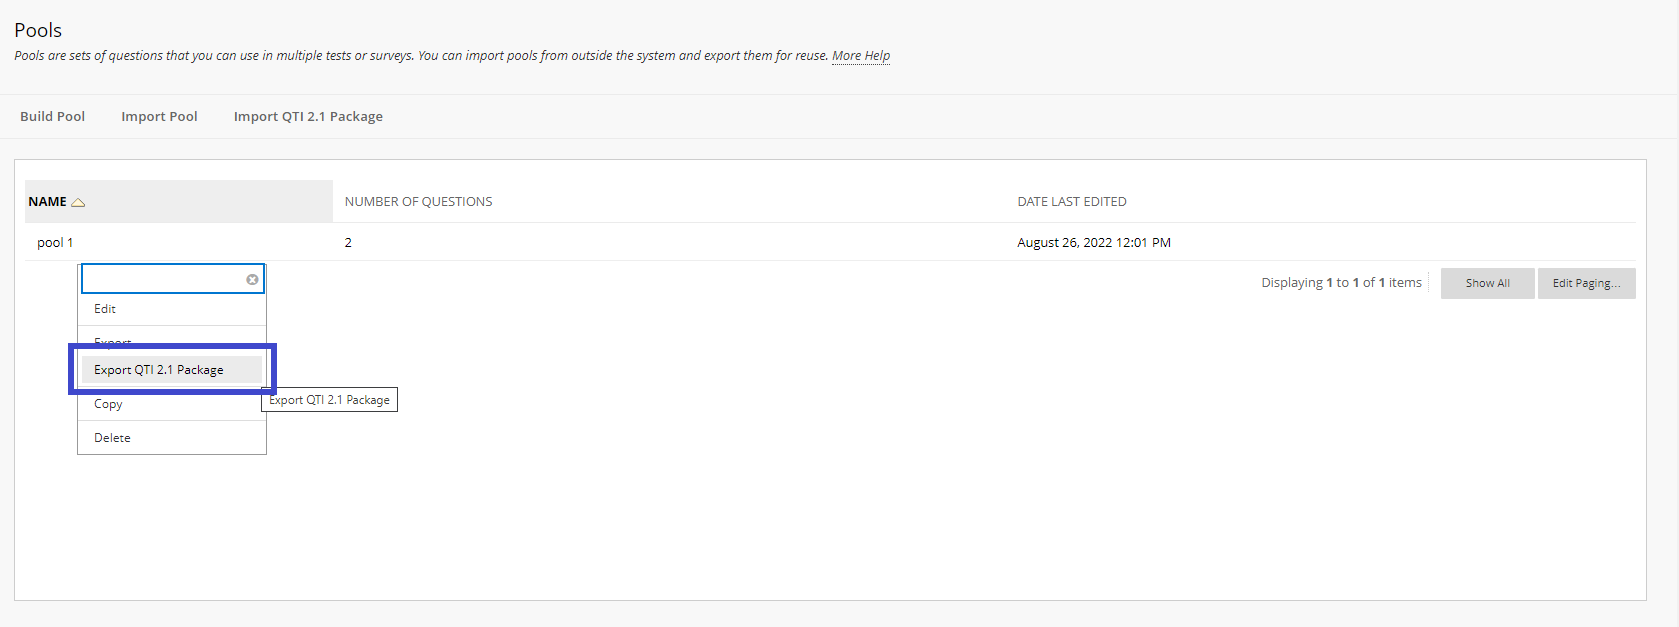Toggle the NAME ascending sort arrow
This screenshot has width=1679, height=627.
(x=78, y=202)
